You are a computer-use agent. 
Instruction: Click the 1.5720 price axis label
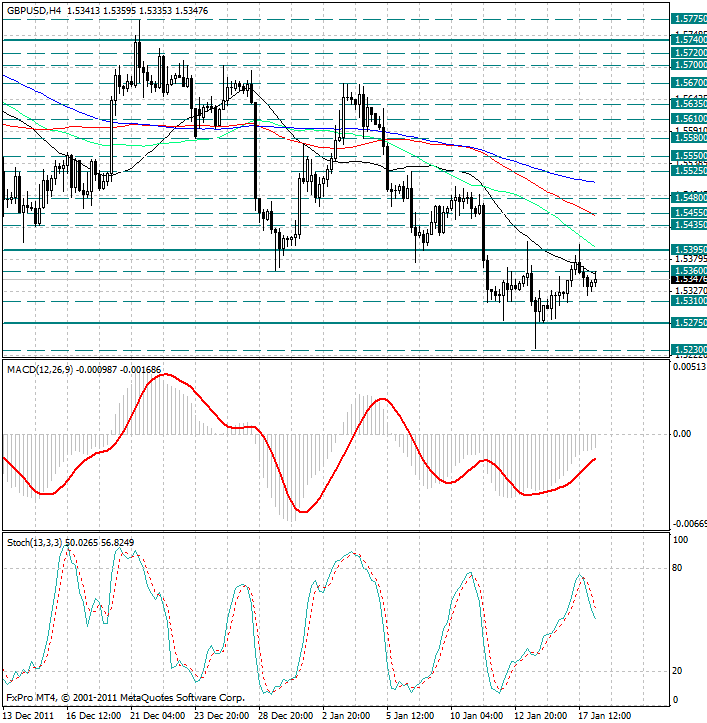coord(689,53)
